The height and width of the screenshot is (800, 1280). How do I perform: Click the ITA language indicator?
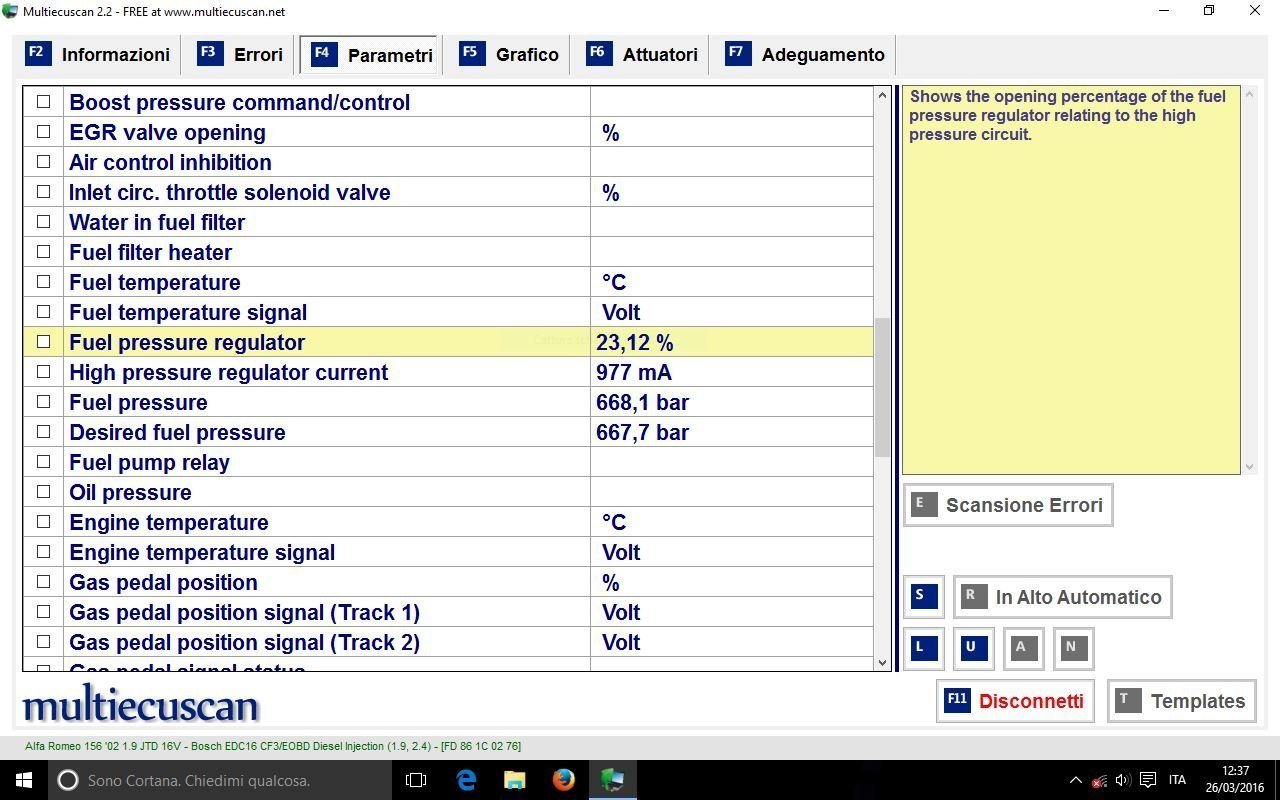(1177, 780)
